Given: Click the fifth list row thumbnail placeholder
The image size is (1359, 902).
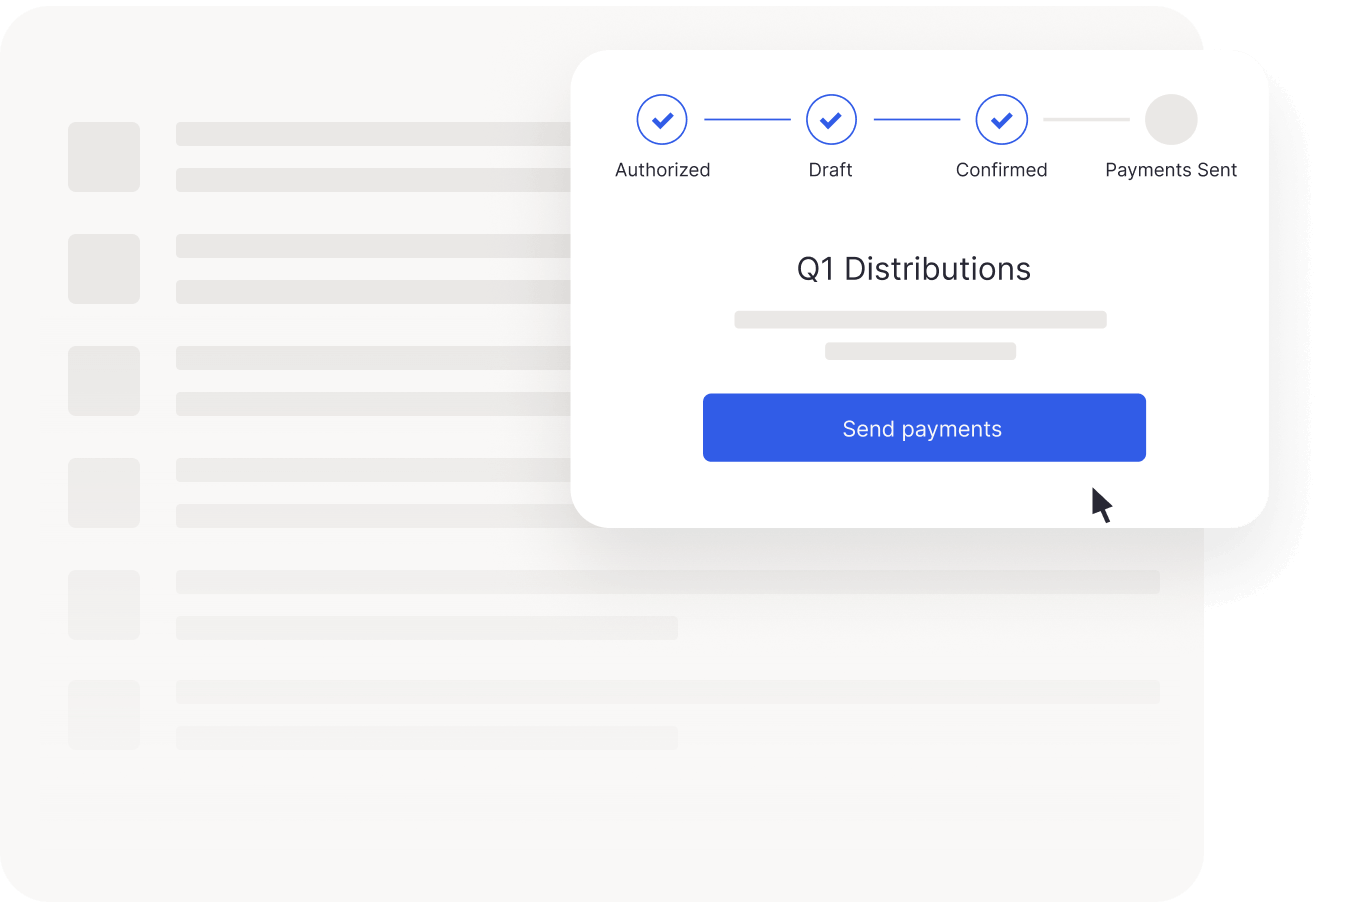Looking at the screenshot, I should tap(104, 605).
